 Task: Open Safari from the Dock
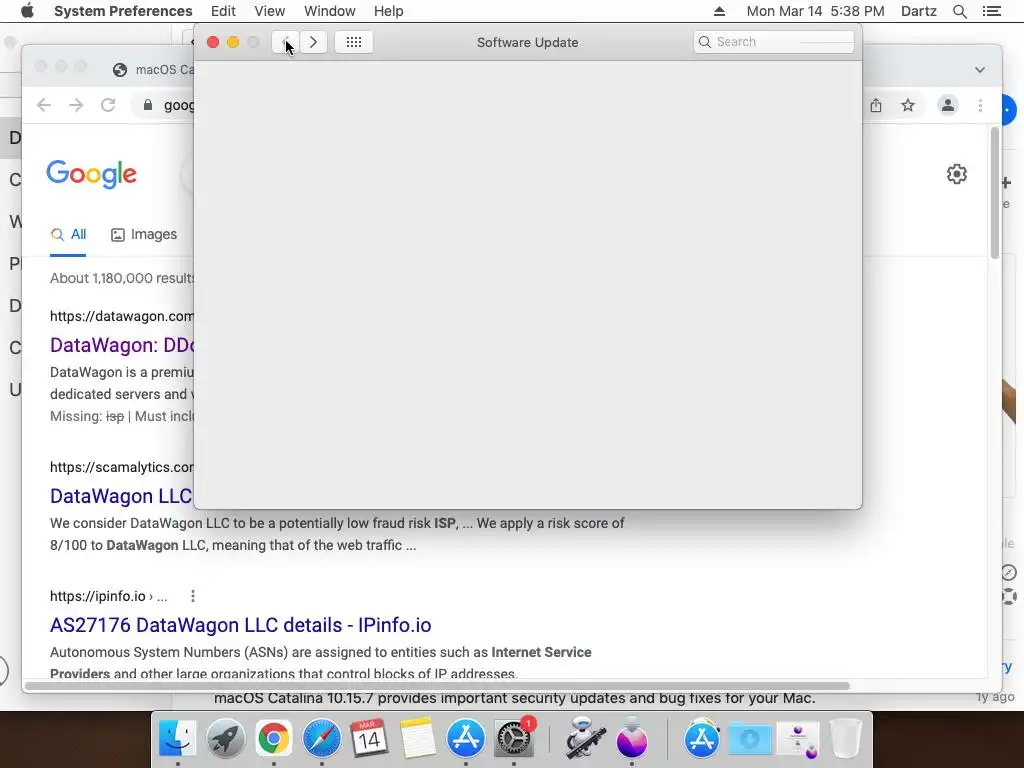[321, 739]
